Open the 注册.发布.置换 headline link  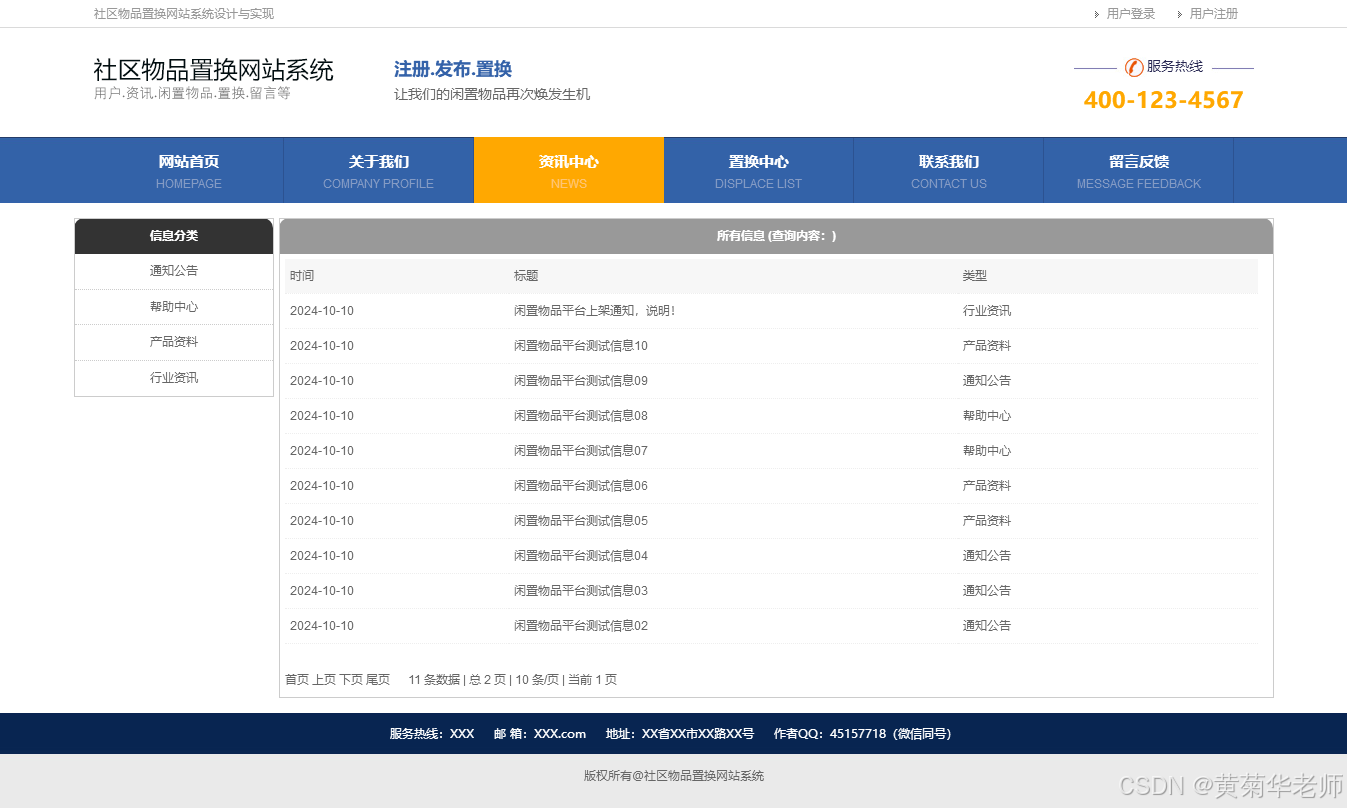point(450,68)
